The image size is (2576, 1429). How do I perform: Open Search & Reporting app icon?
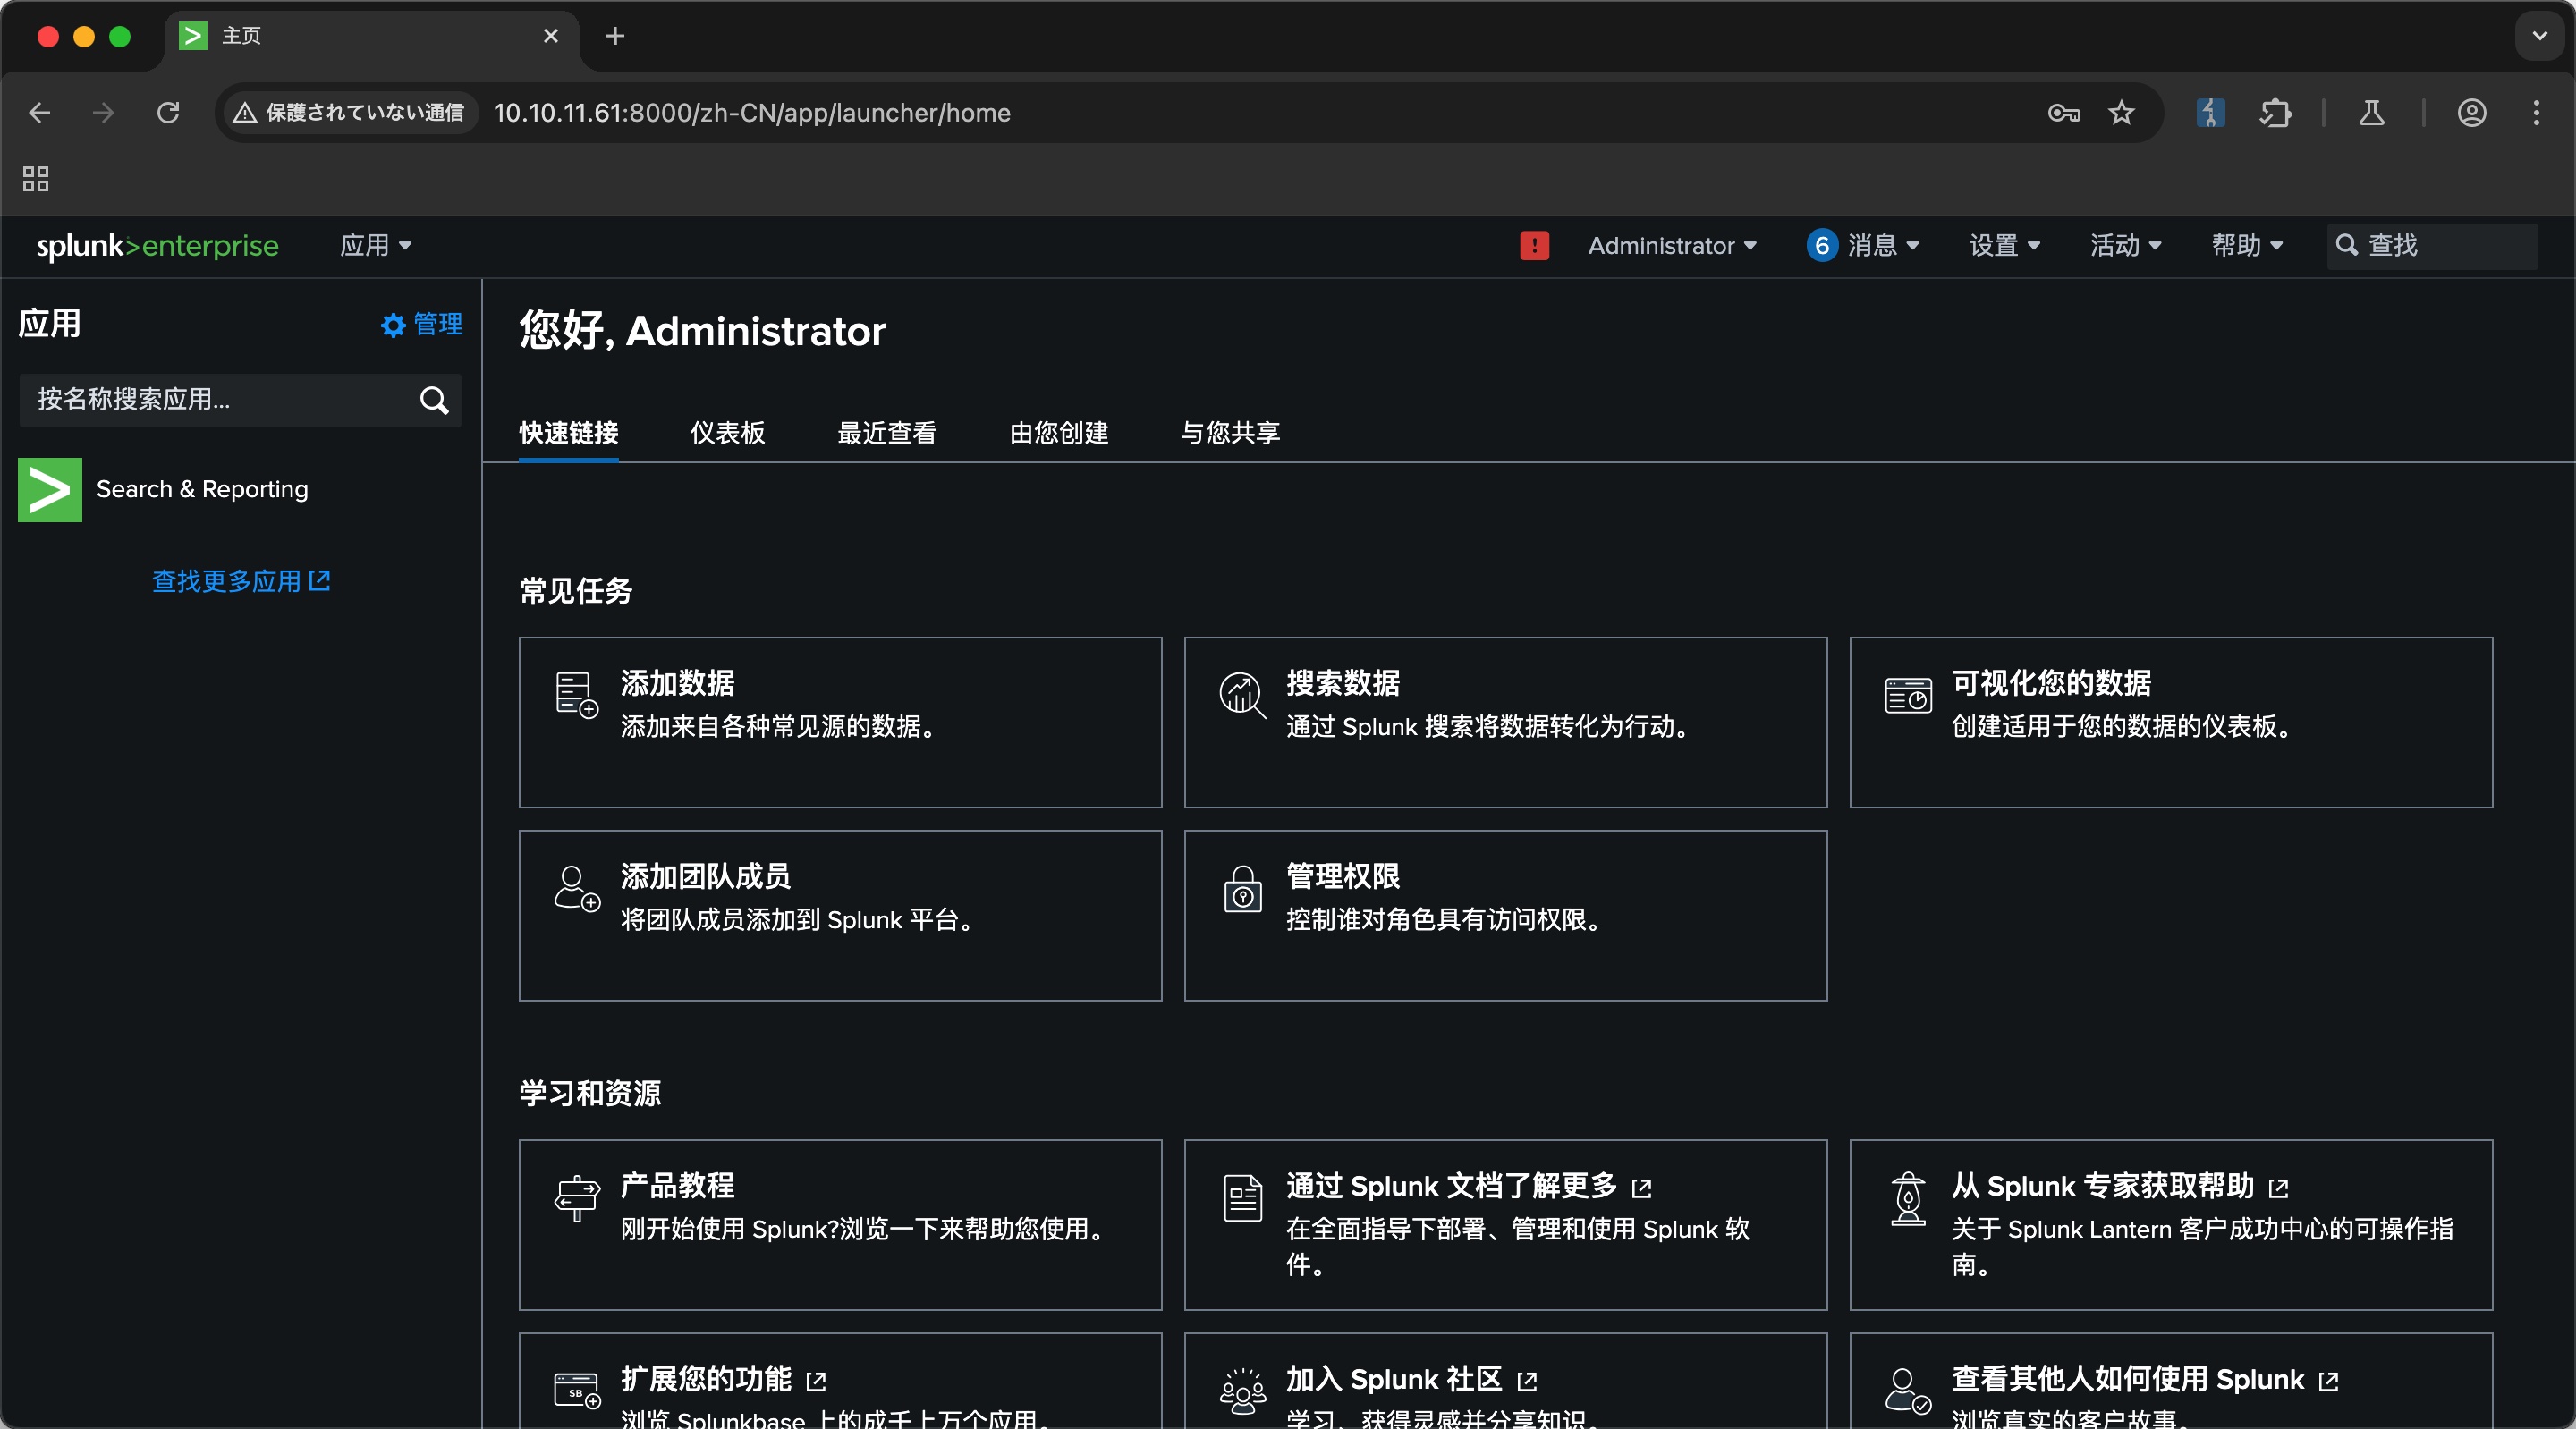coord(50,489)
